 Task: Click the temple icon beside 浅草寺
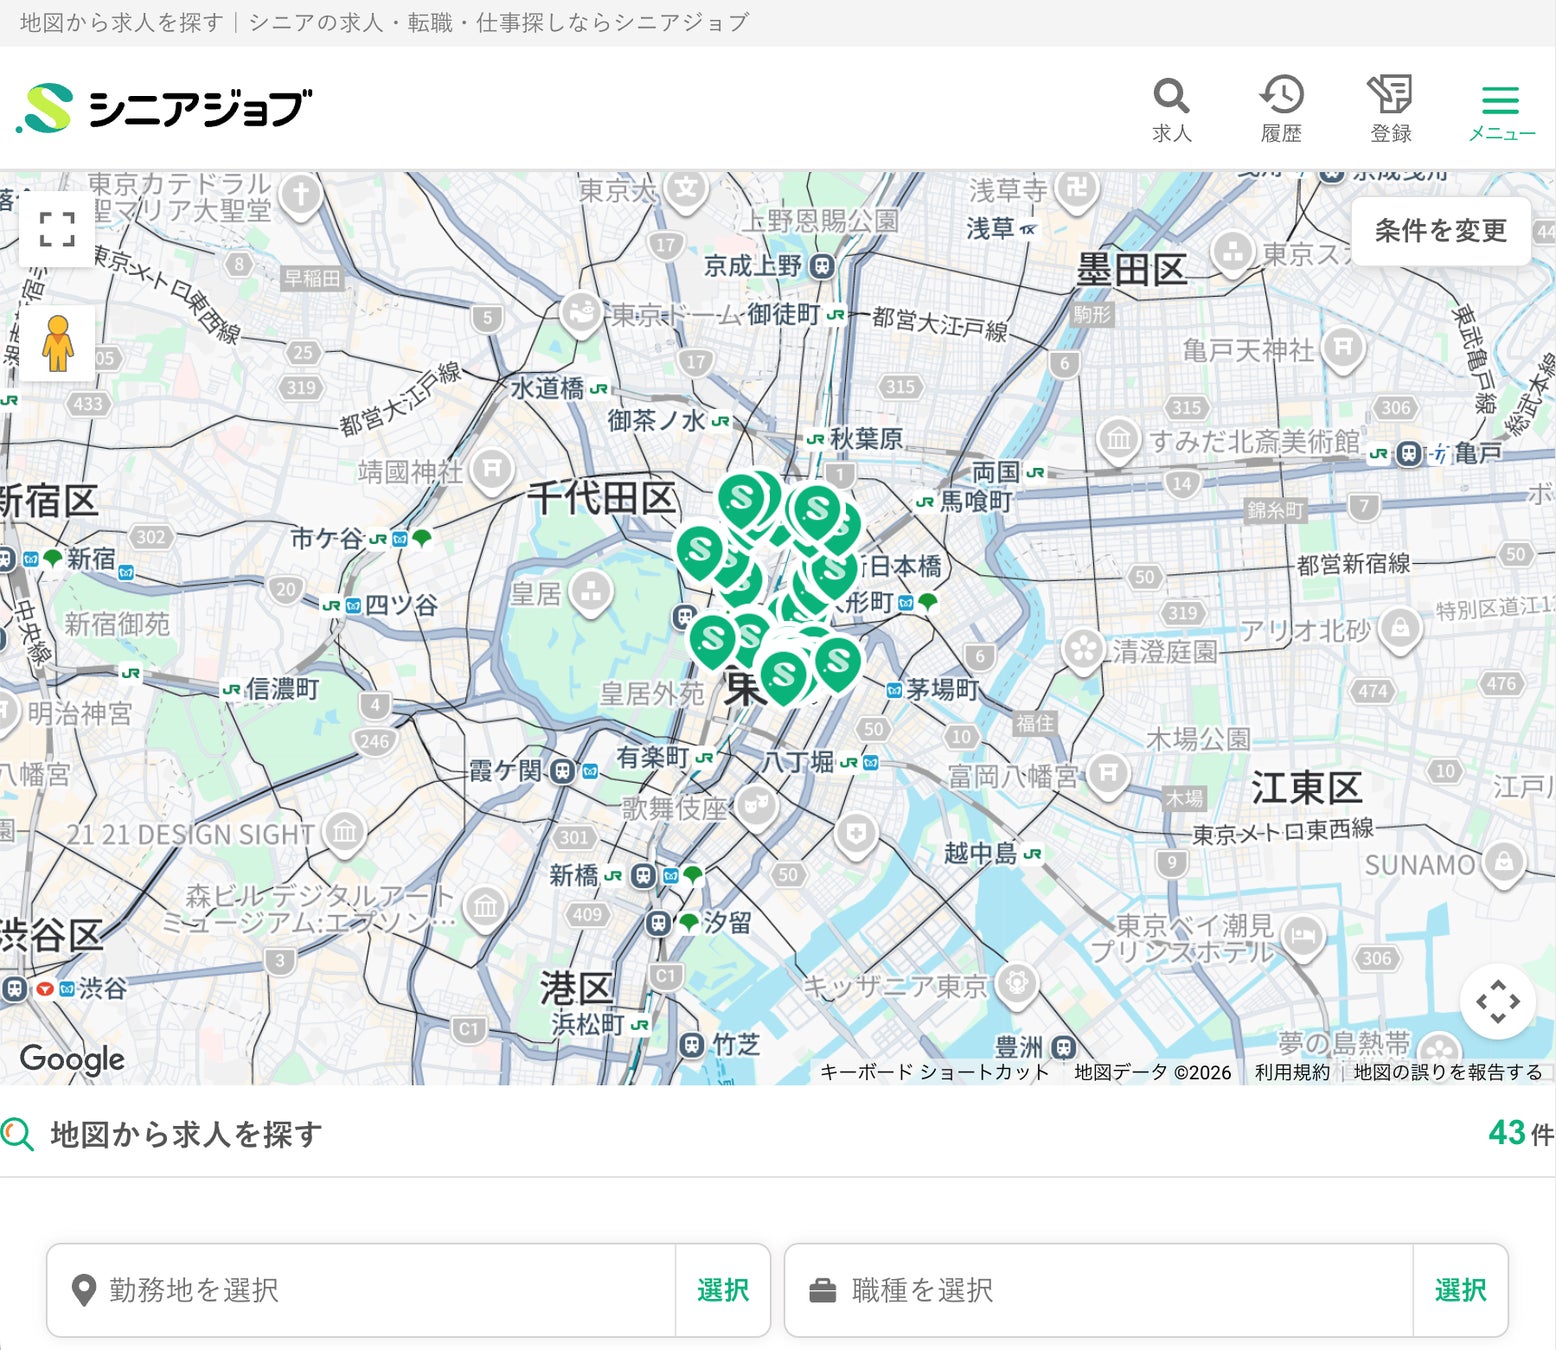1076,189
